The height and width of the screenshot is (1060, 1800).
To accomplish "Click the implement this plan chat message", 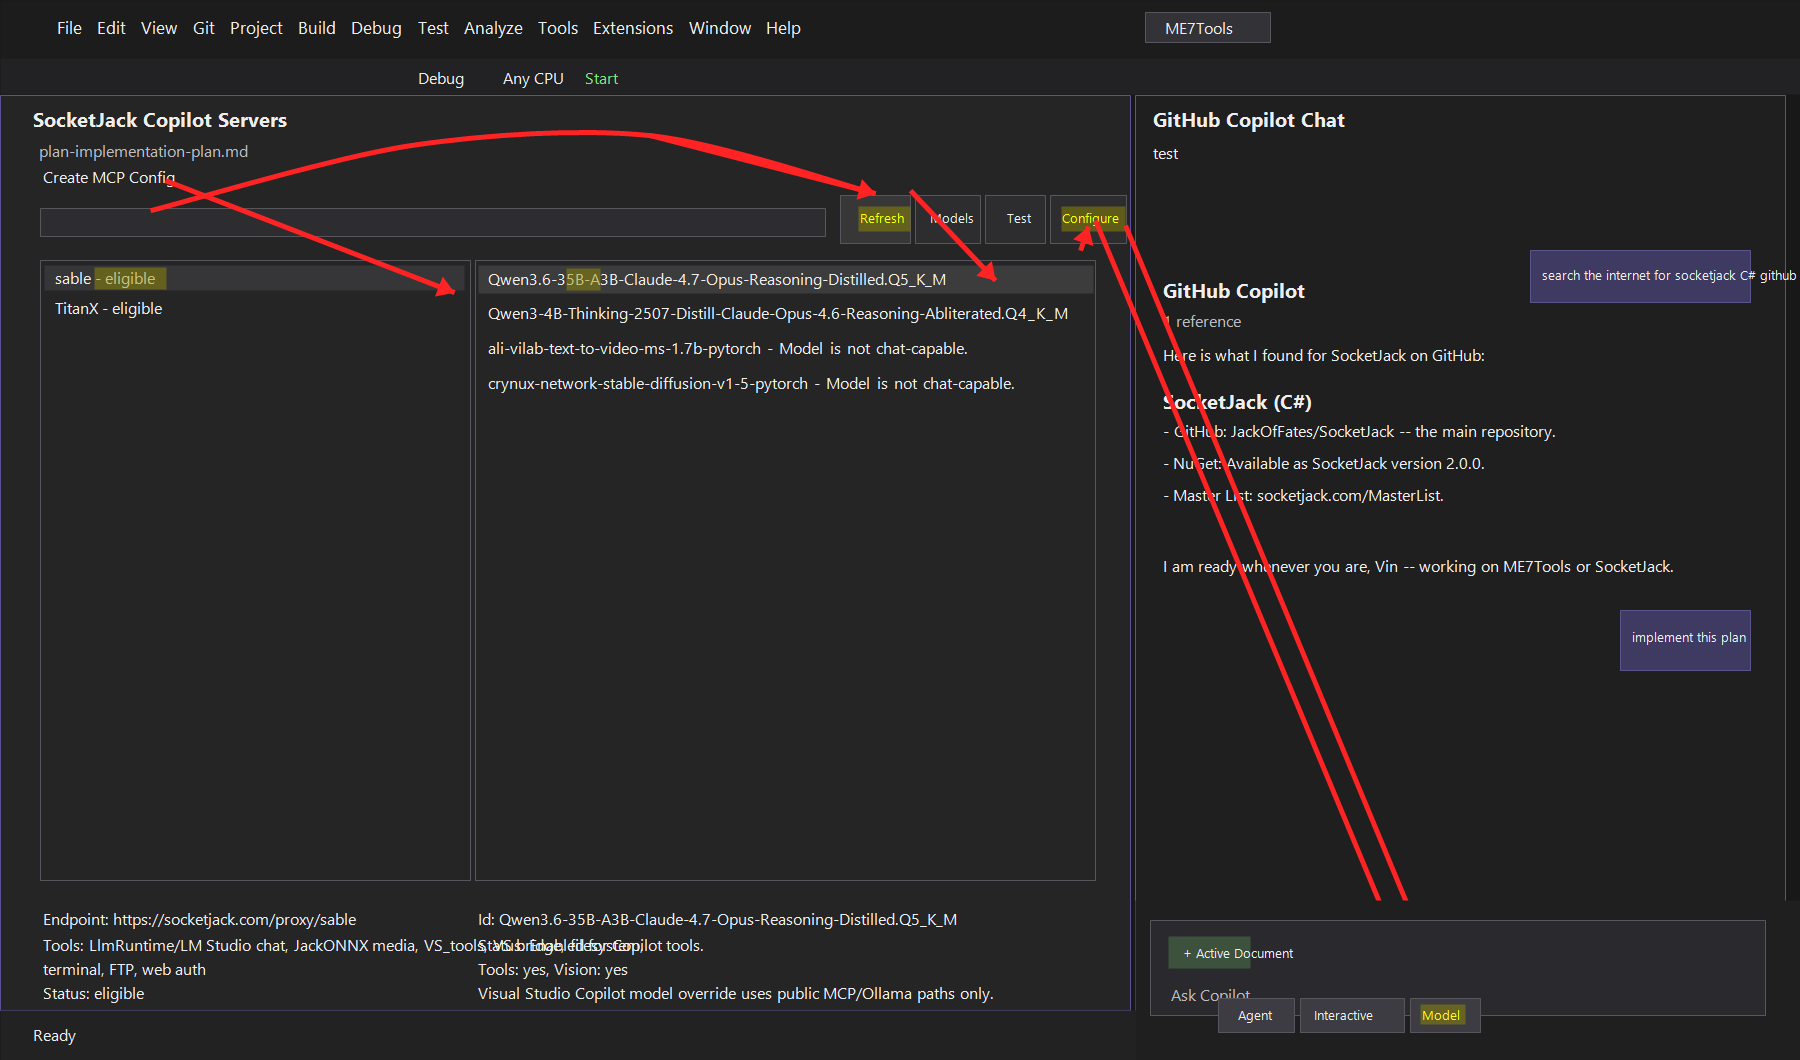I will click(x=1685, y=640).
